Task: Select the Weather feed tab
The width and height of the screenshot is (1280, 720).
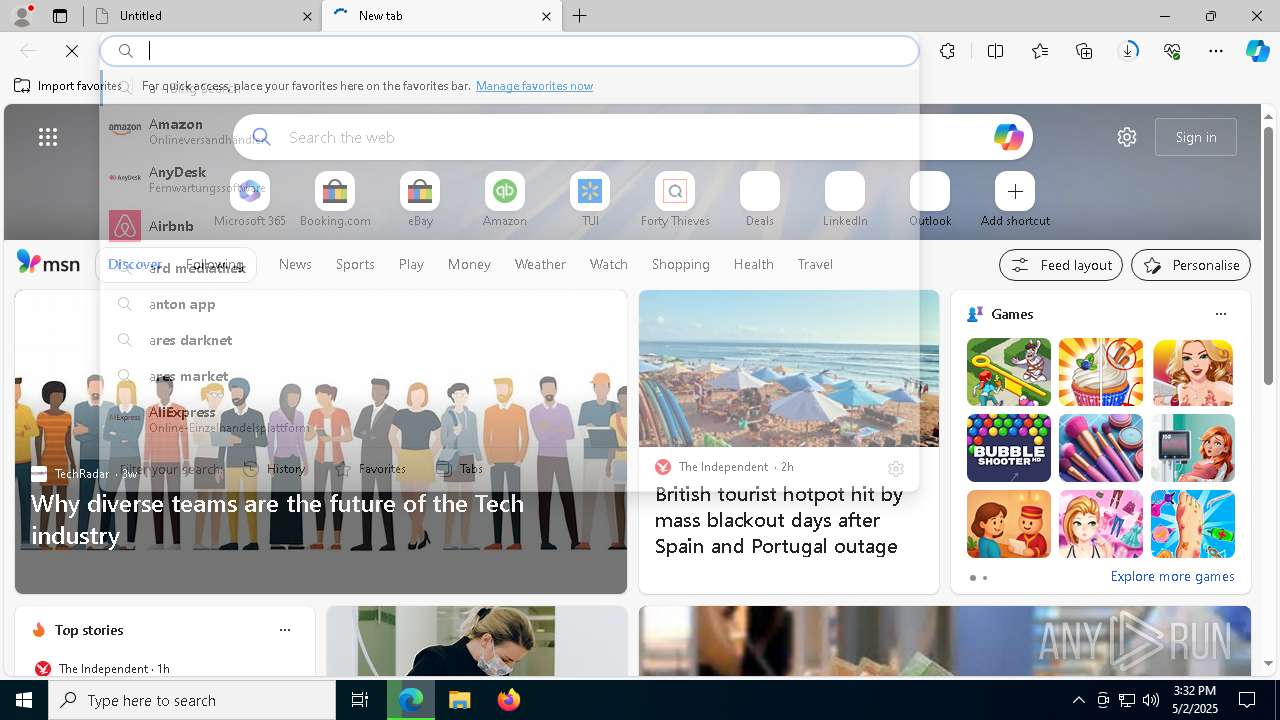Action: click(540, 264)
